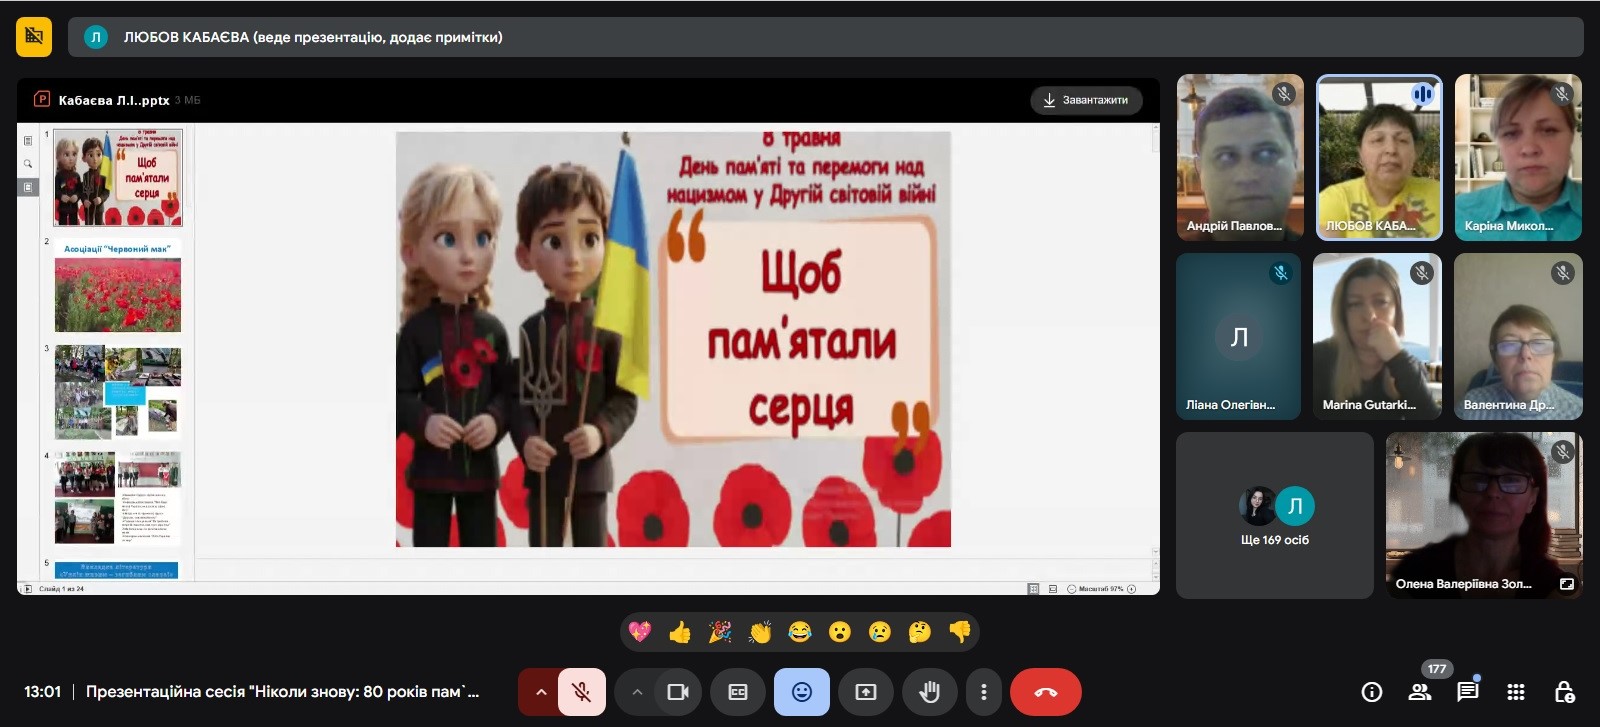Open the chat messages panel
The image size is (1600, 727).
(x=1468, y=692)
